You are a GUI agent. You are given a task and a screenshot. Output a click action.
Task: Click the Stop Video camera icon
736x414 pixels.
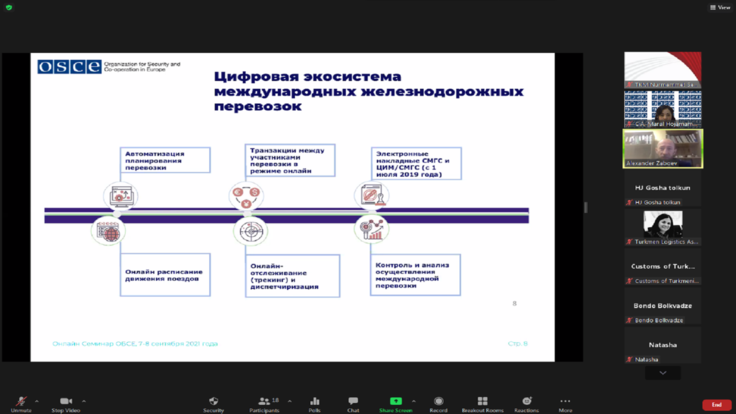click(x=66, y=401)
